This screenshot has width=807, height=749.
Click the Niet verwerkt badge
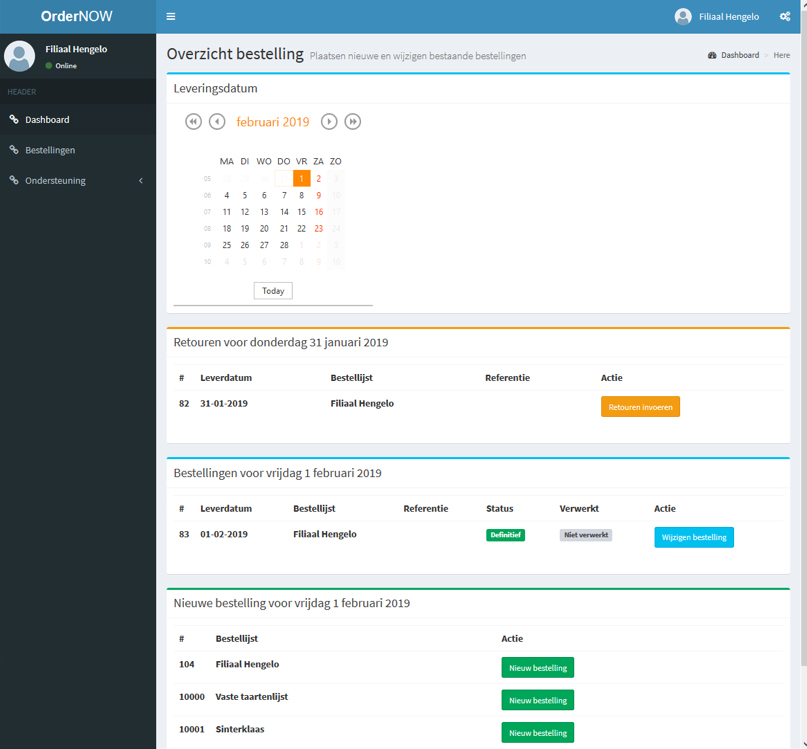tap(586, 535)
